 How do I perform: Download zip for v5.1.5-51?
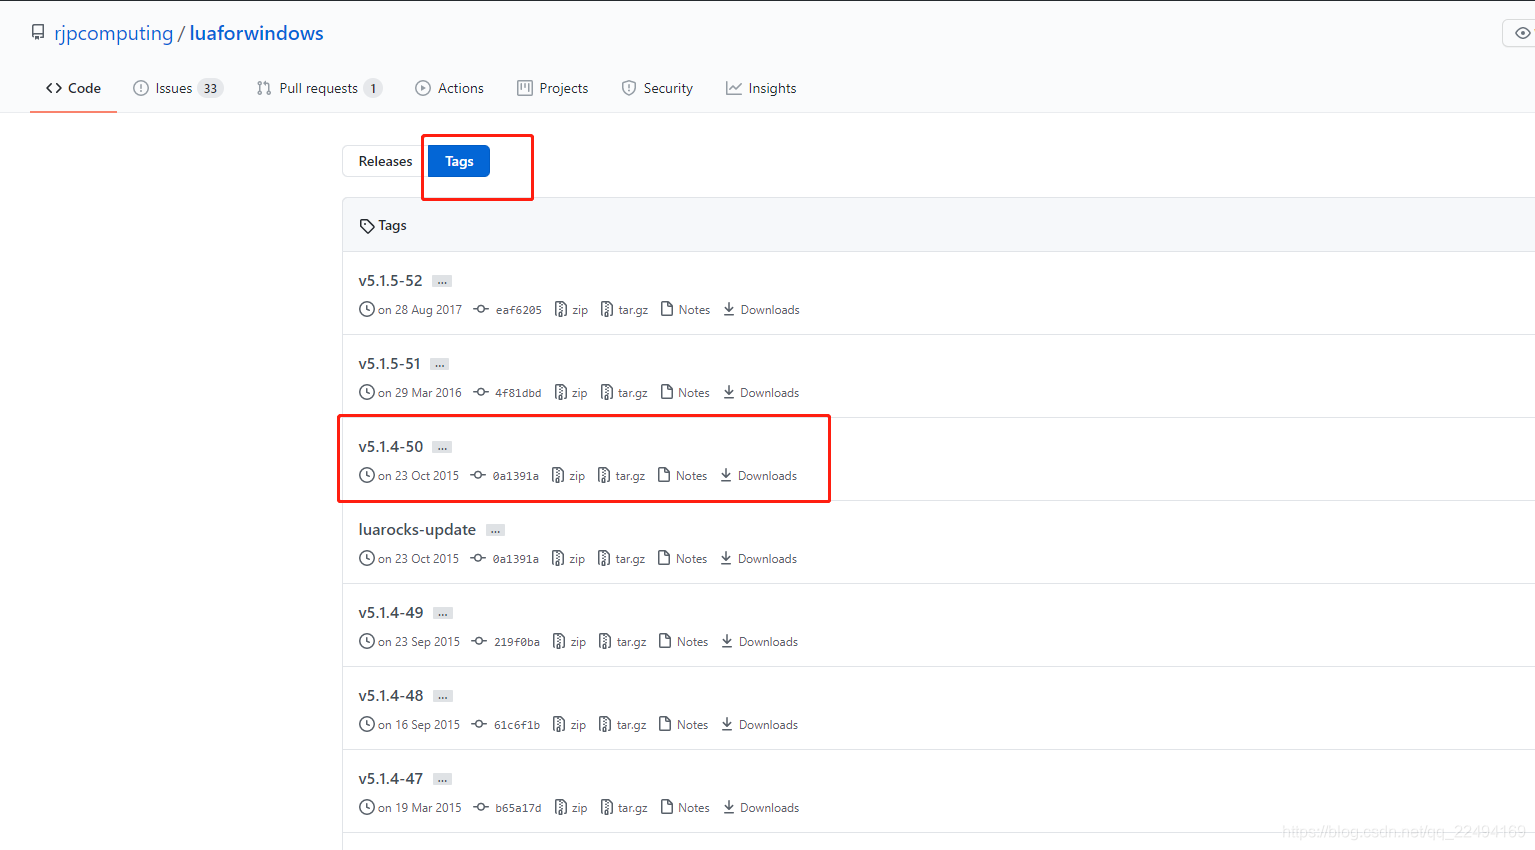point(571,393)
